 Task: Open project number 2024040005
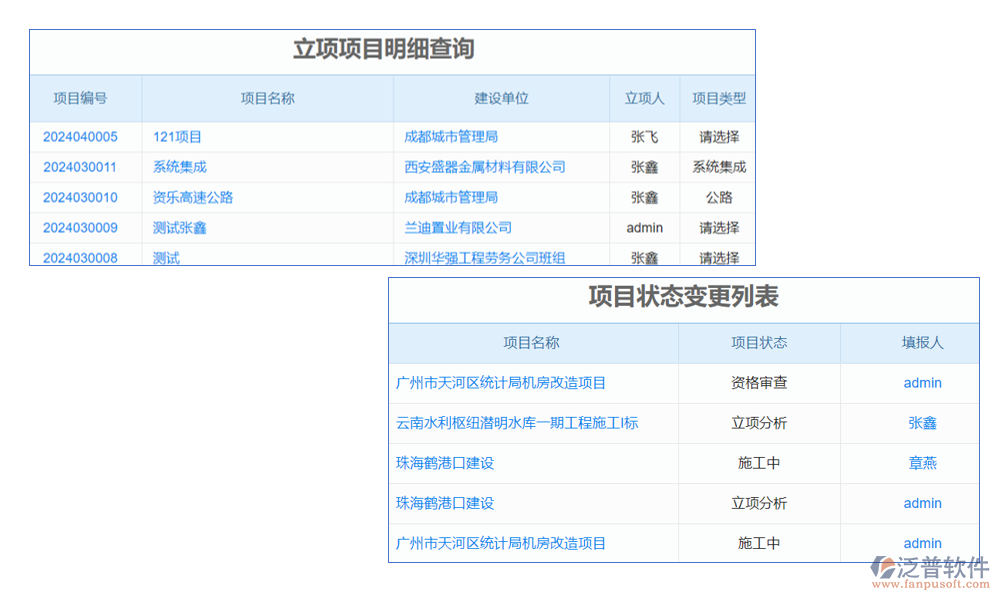[80, 137]
